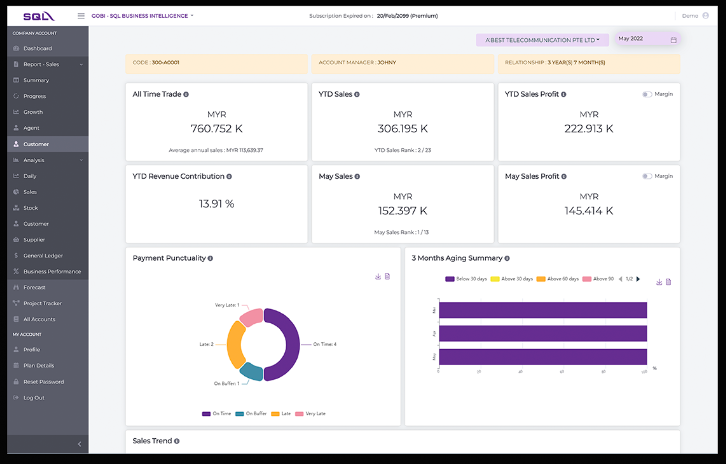Viewport: 726px width, 464px height.
Task: Click the 3 Months Aging Summary info icon
Action: point(507,258)
